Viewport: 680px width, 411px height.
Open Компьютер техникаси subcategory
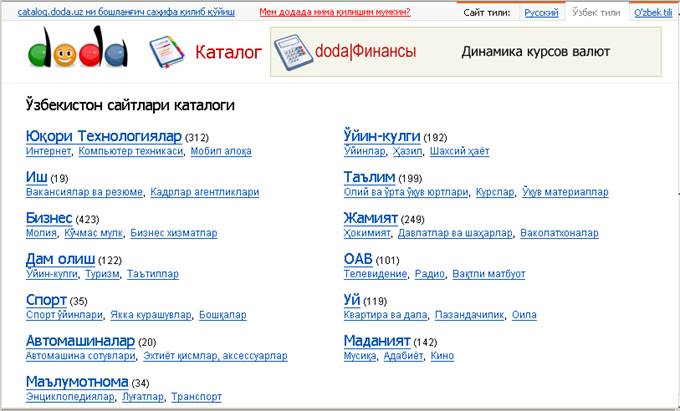pos(131,151)
